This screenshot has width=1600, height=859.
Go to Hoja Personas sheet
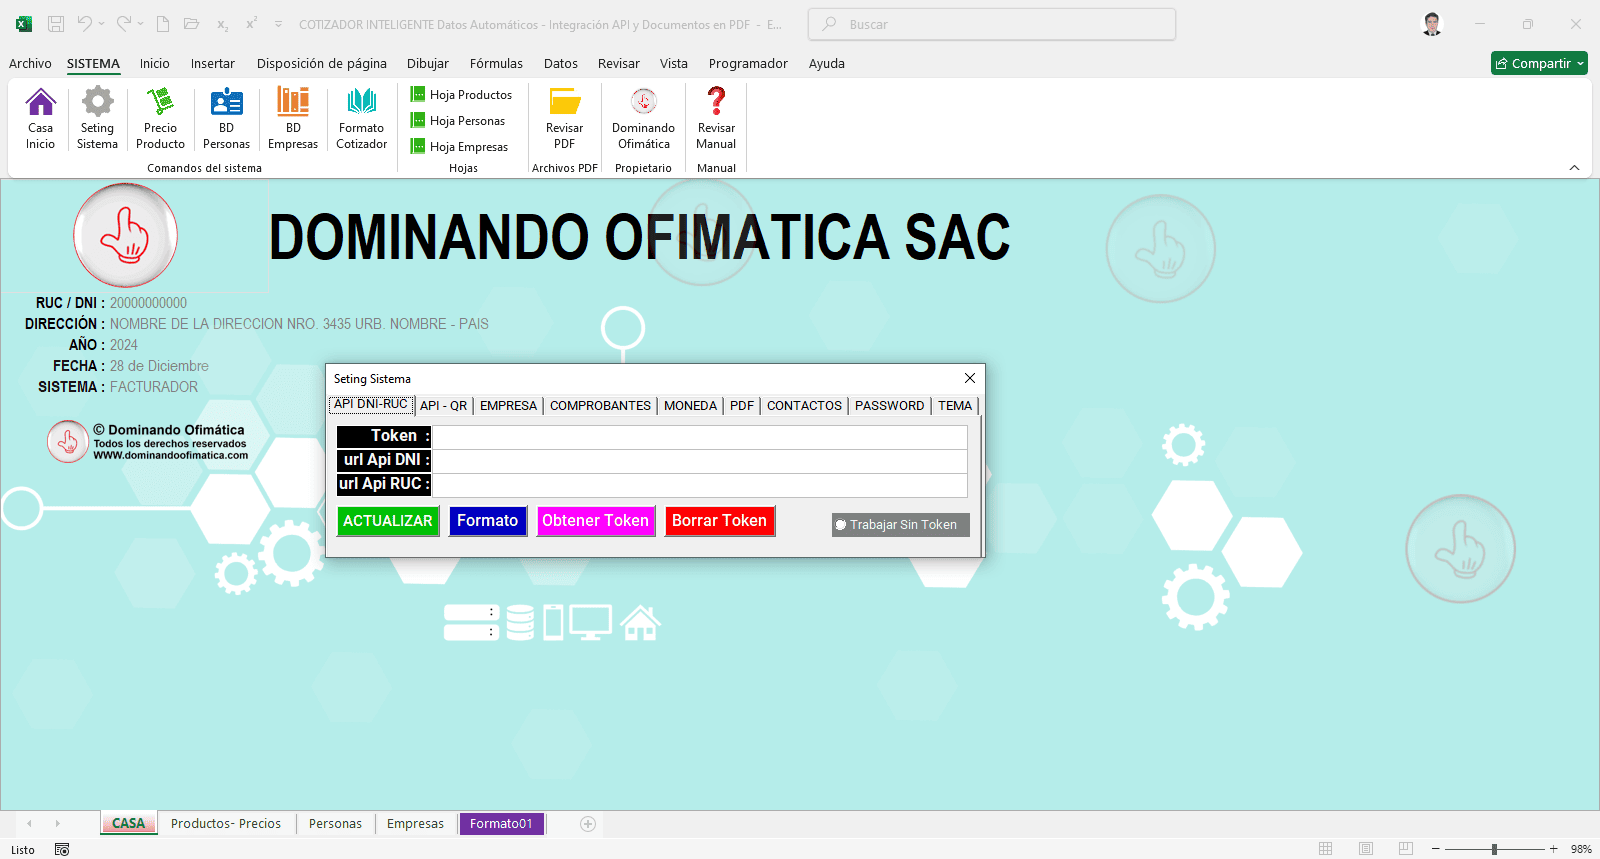click(x=458, y=121)
